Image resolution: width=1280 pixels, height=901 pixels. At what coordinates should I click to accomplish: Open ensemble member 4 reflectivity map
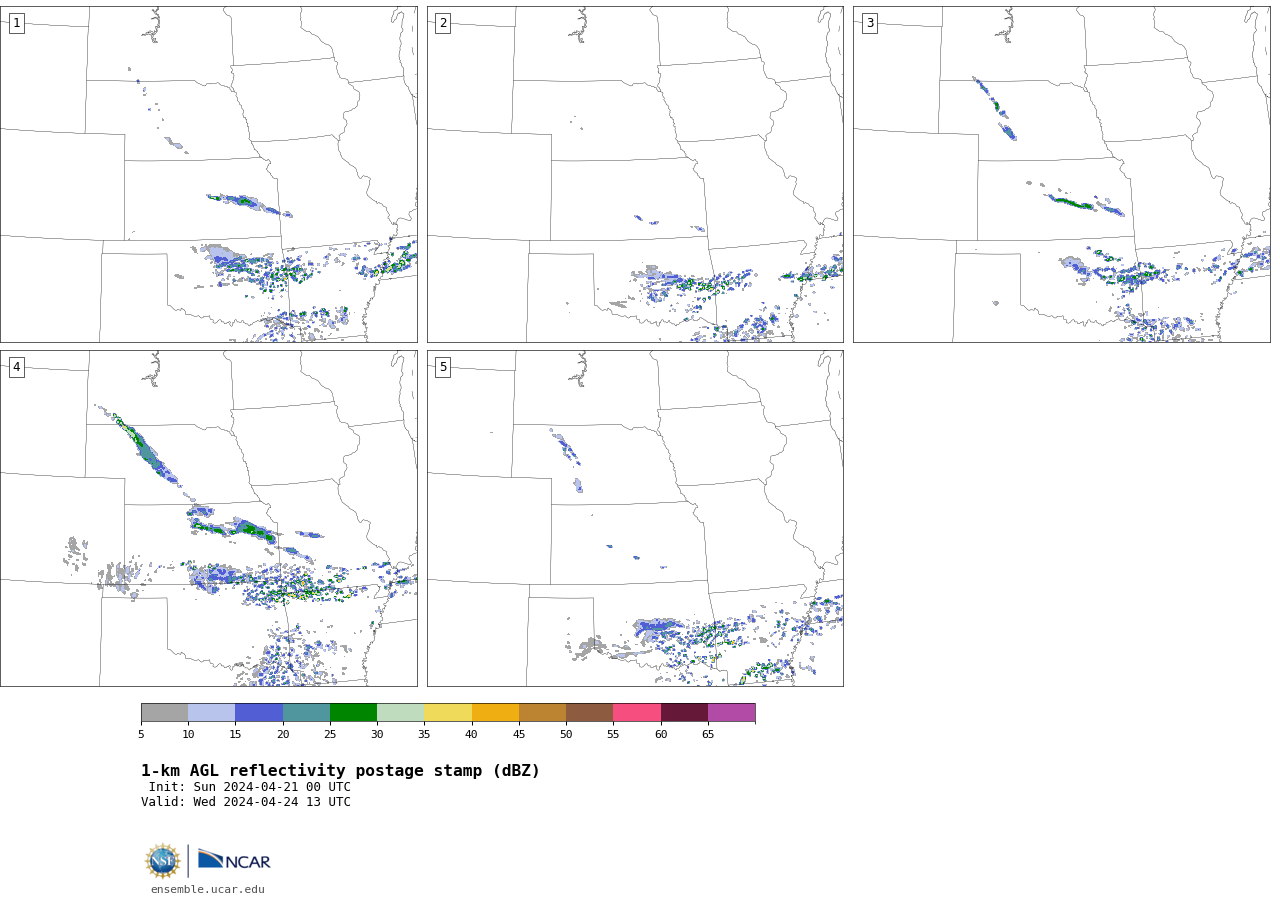[x=209, y=518]
